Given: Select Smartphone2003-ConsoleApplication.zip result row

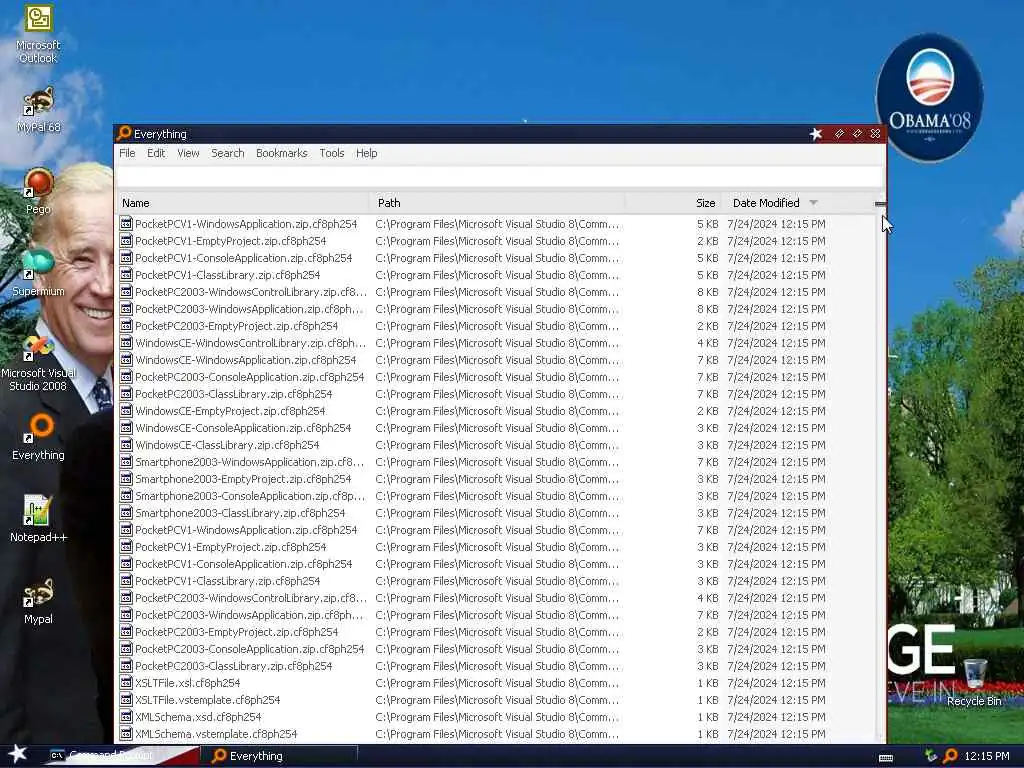Looking at the screenshot, I should click(x=473, y=496).
